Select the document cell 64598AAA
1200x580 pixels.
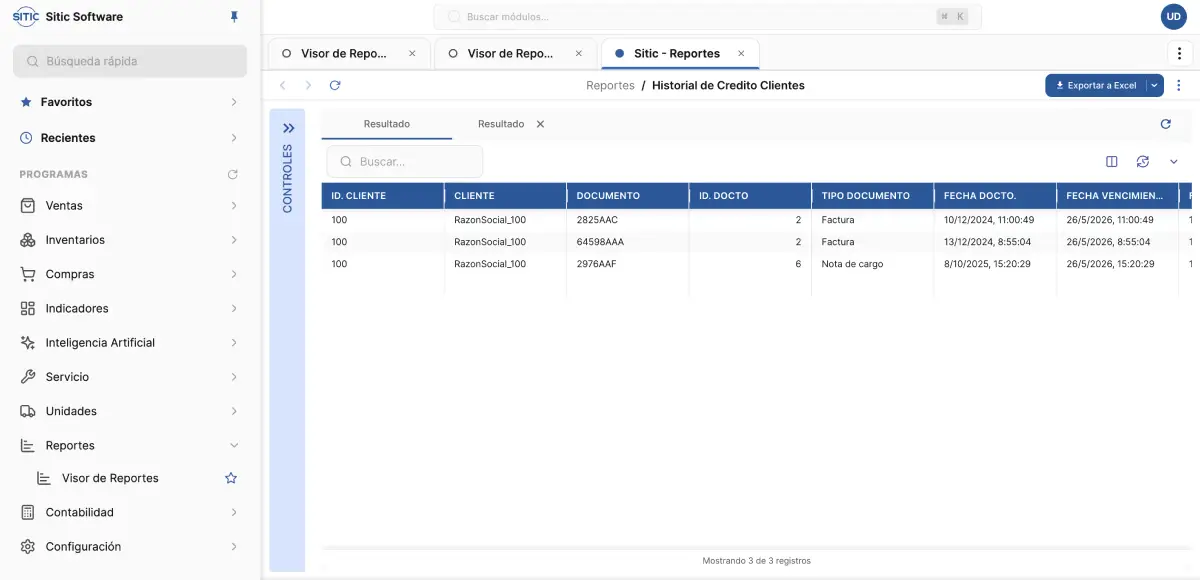(x=627, y=242)
